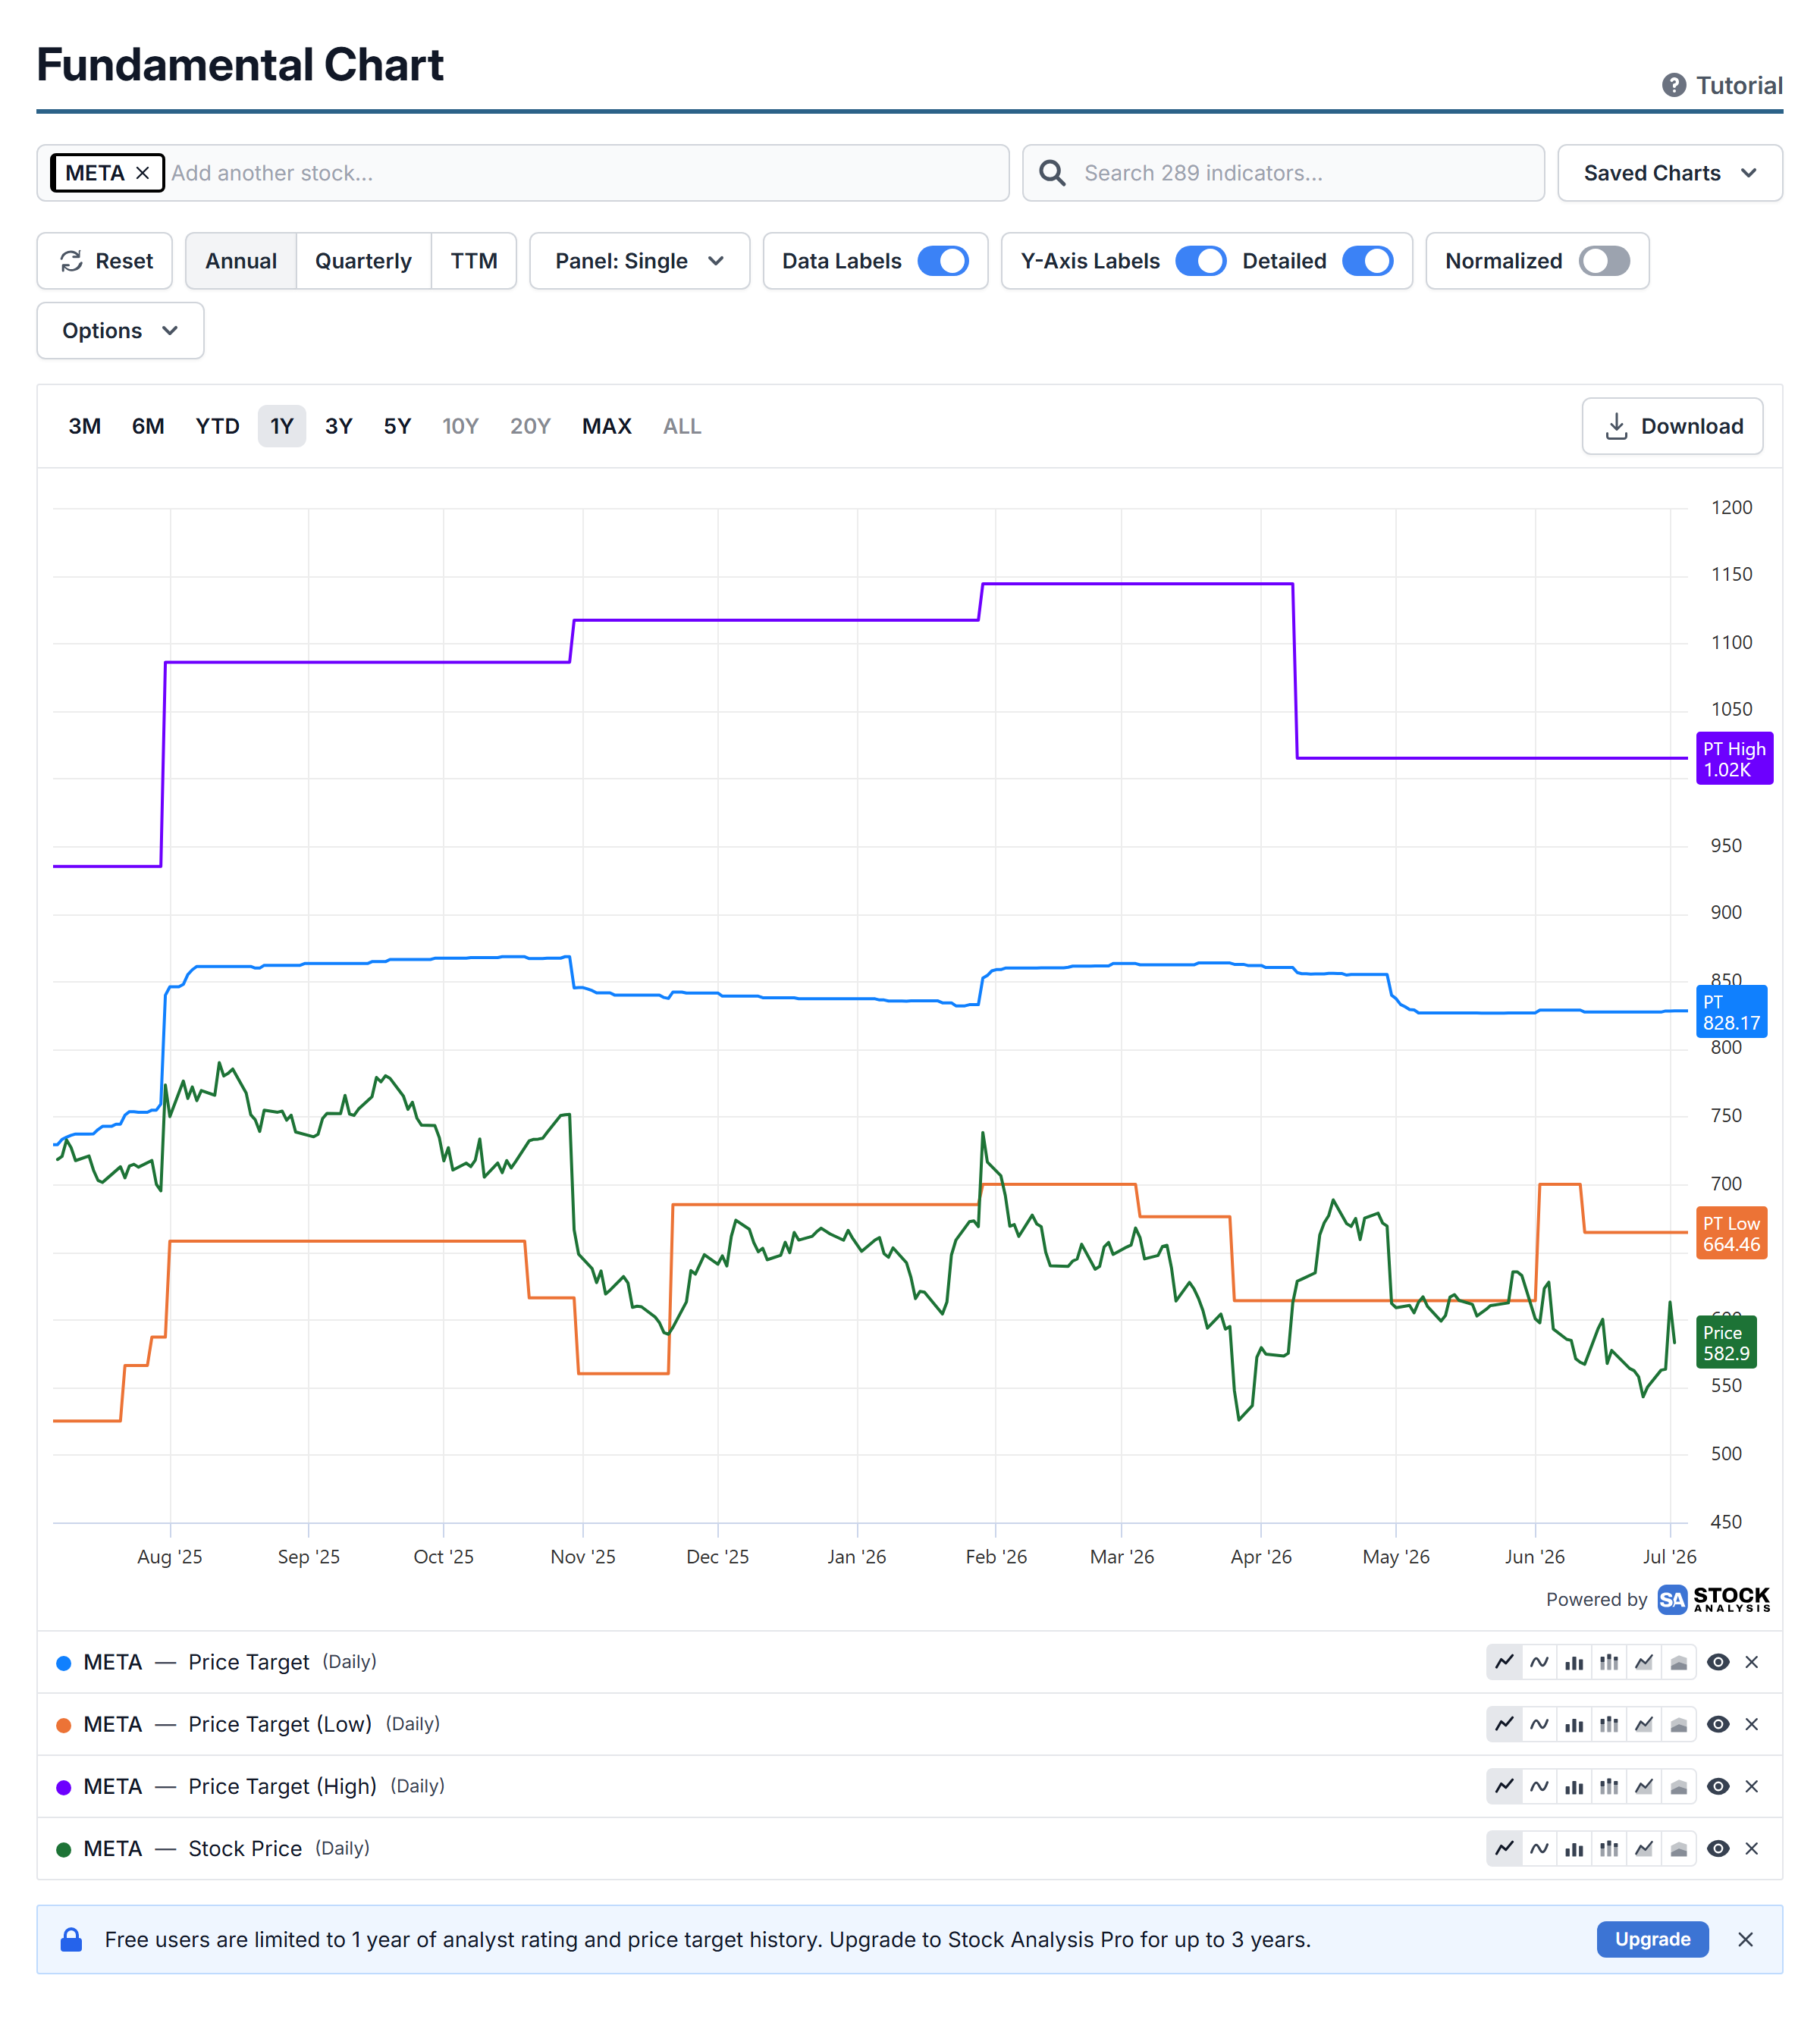Click the magnifier icon in indicator search

point(1052,173)
